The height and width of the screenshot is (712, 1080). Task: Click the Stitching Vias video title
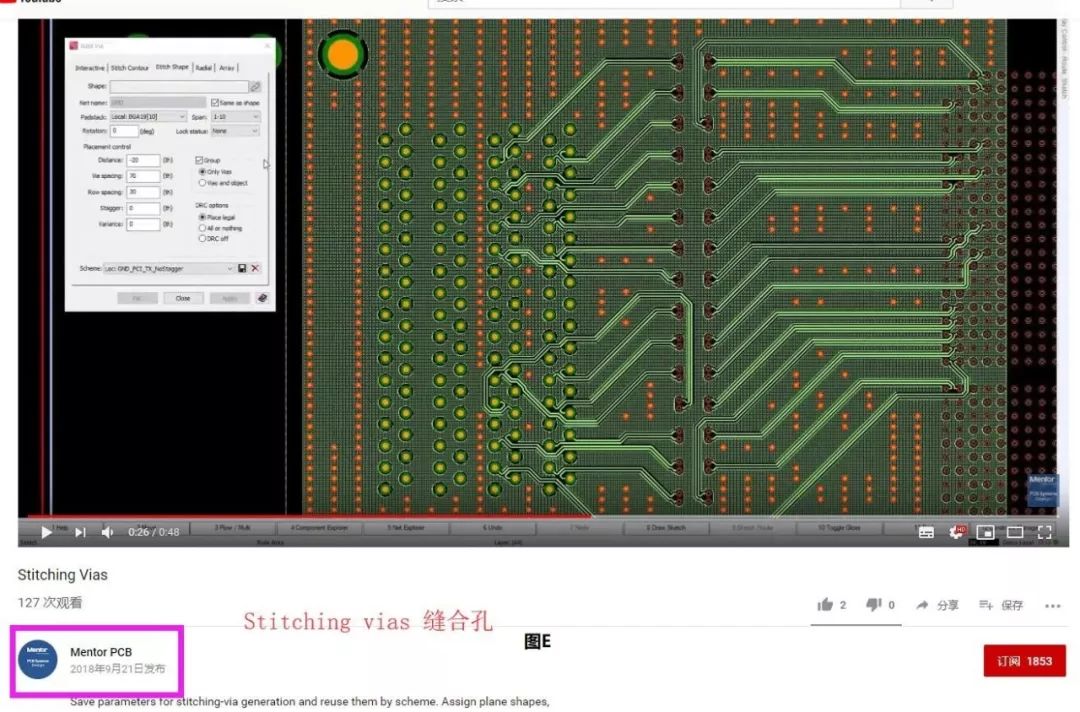click(x=63, y=574)
